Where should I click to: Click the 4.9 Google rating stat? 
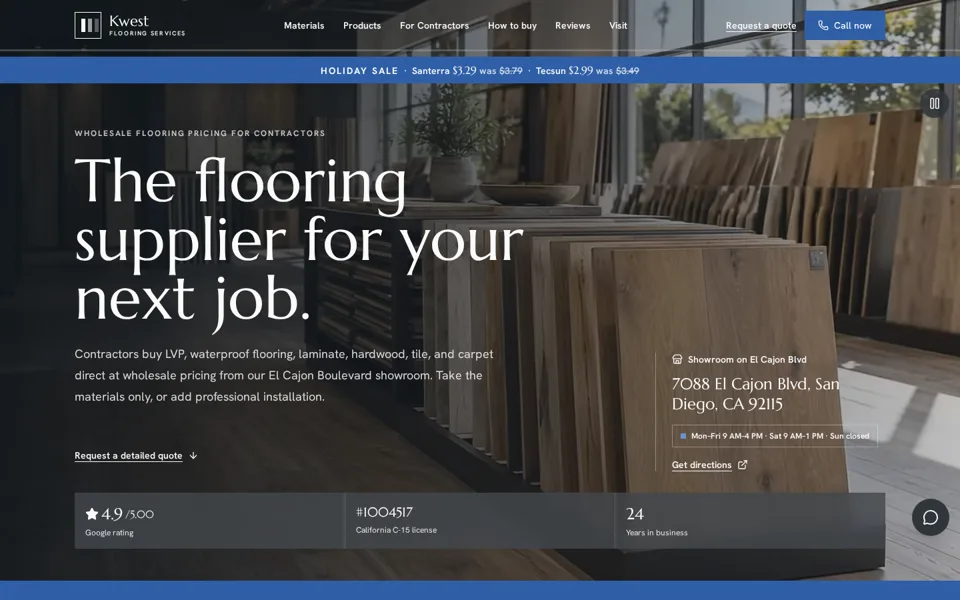pos(209,520)
